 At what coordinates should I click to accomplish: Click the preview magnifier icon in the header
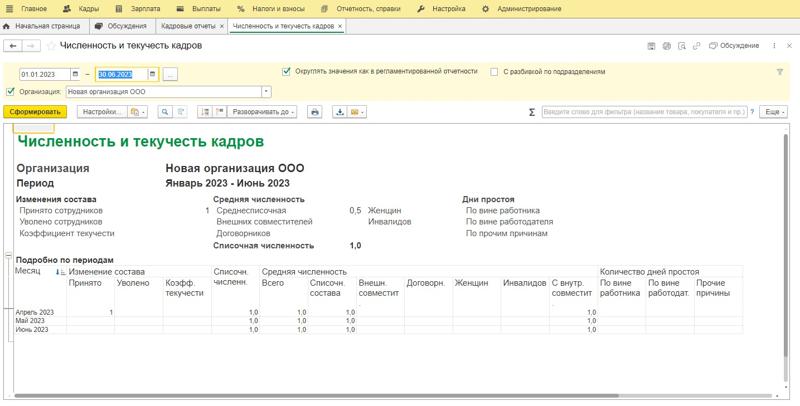coord(682,46)
